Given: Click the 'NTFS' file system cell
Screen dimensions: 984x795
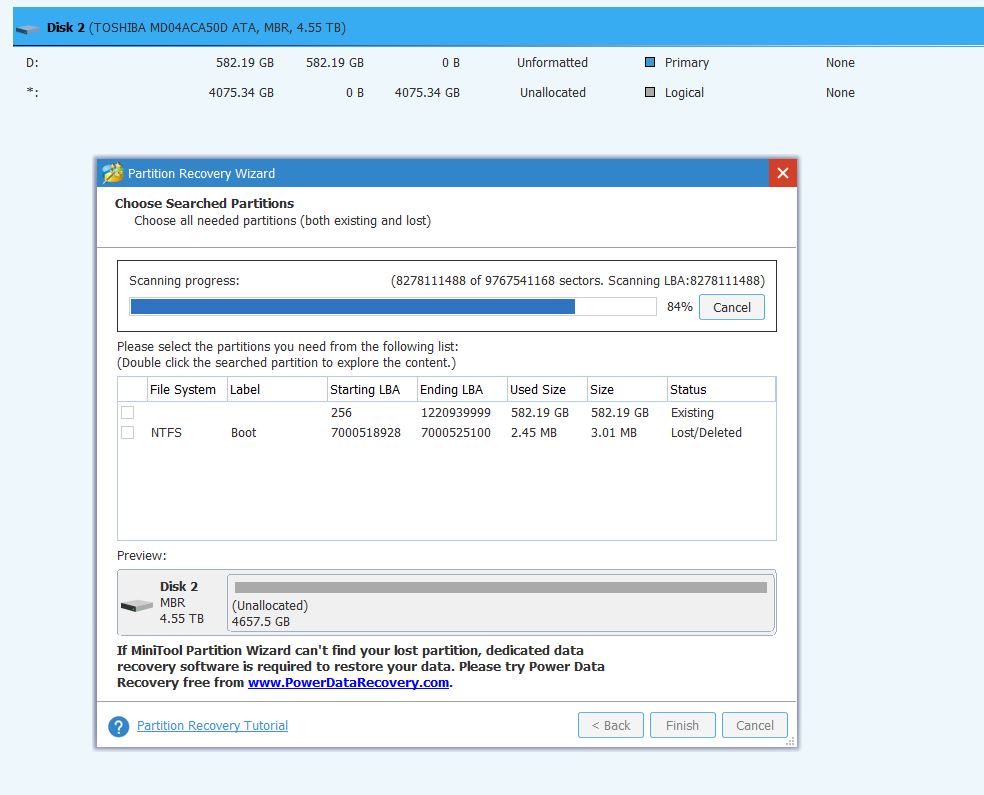Looking at the screenshot, I should coord(166,432).
